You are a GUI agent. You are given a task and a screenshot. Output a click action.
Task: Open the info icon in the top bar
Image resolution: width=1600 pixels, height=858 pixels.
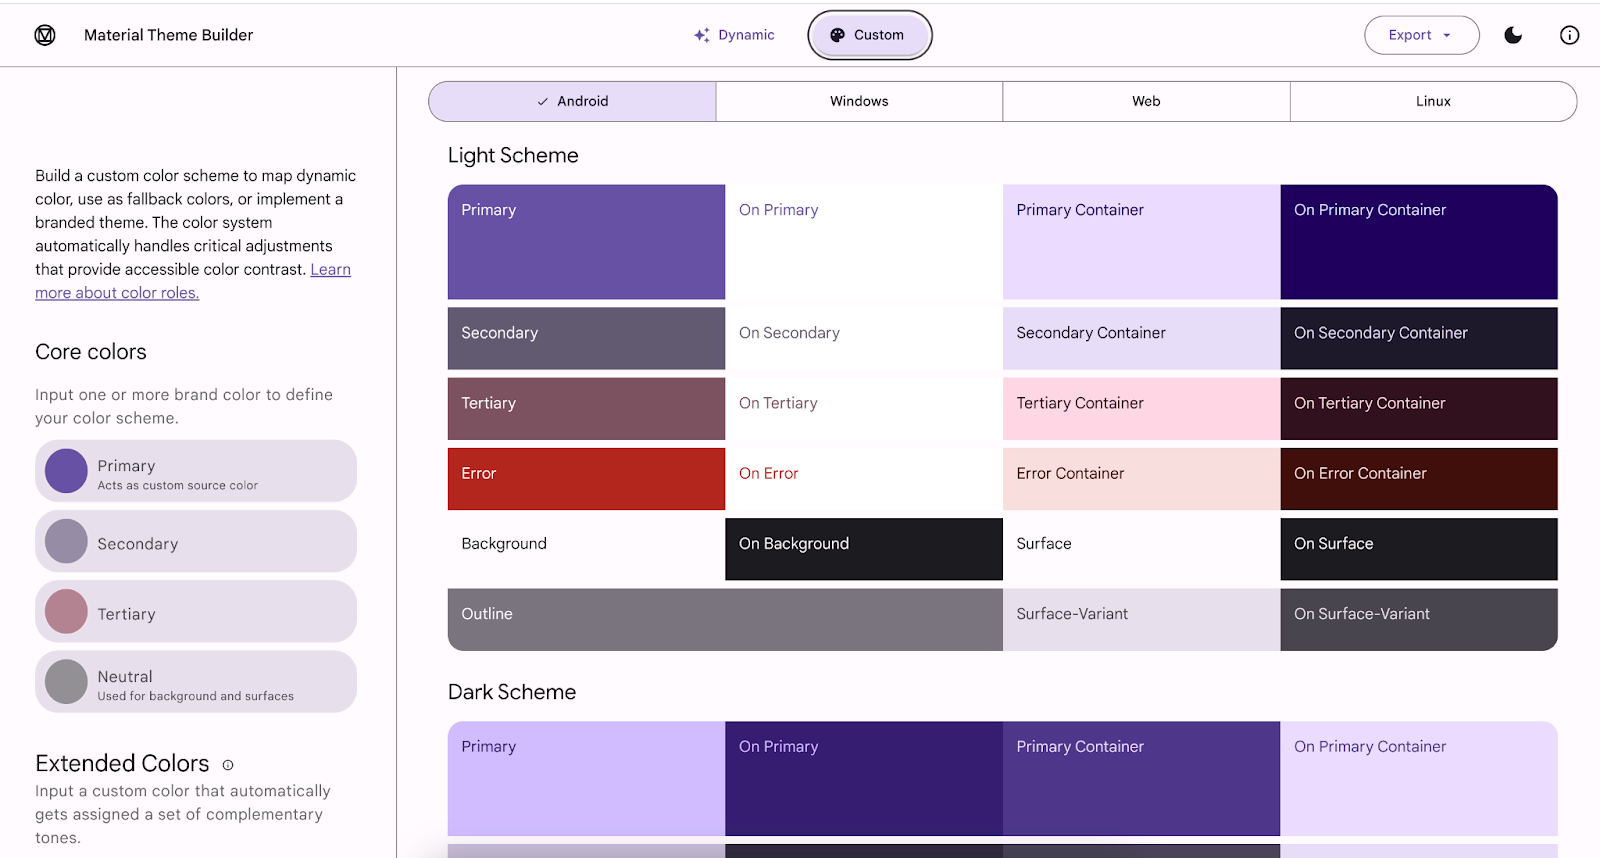click(x=1569, y=35)
